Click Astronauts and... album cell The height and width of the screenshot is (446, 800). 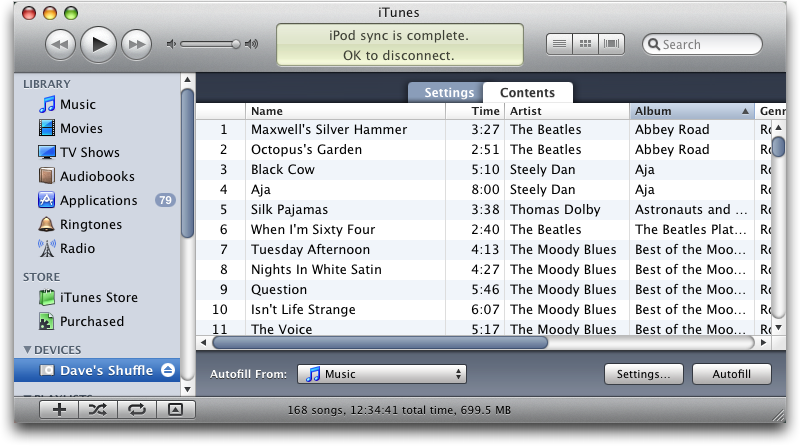point(691,210)
